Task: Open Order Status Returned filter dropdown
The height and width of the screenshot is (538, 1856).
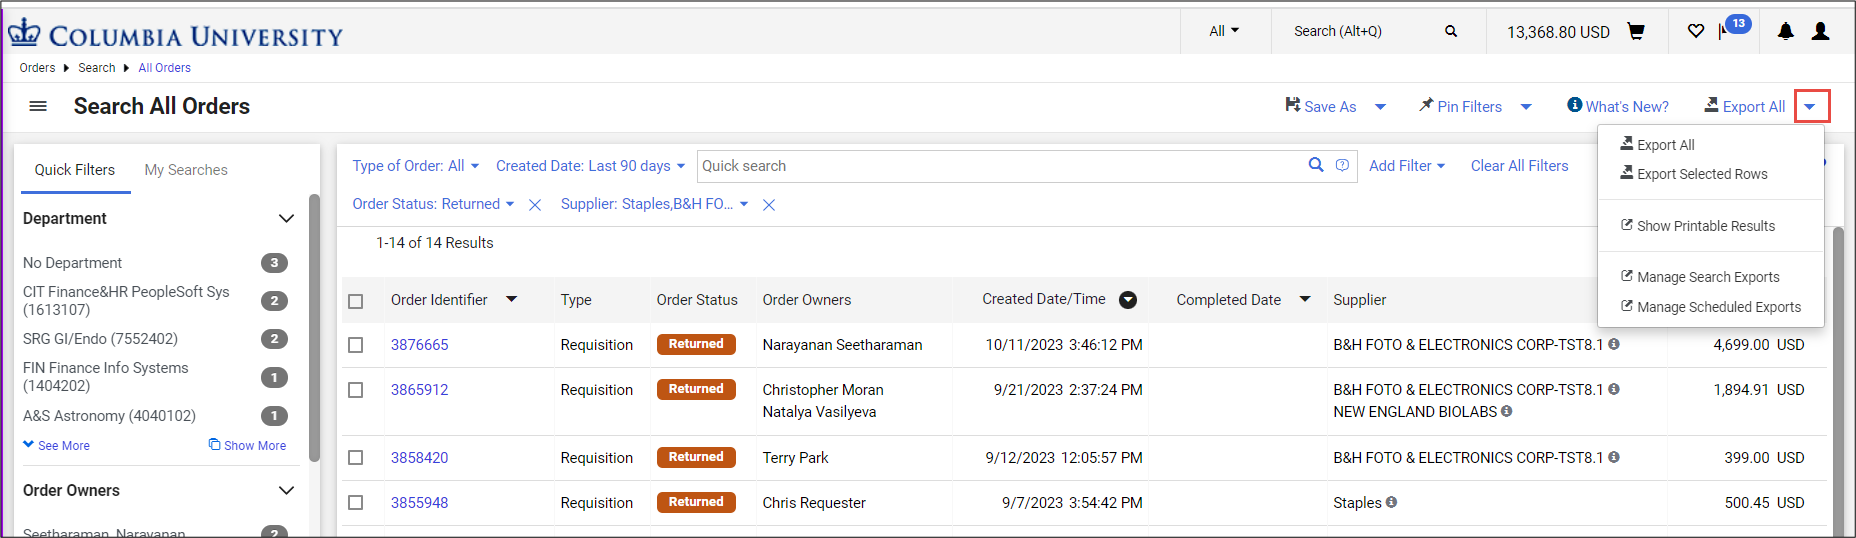Action: point(433,204)
